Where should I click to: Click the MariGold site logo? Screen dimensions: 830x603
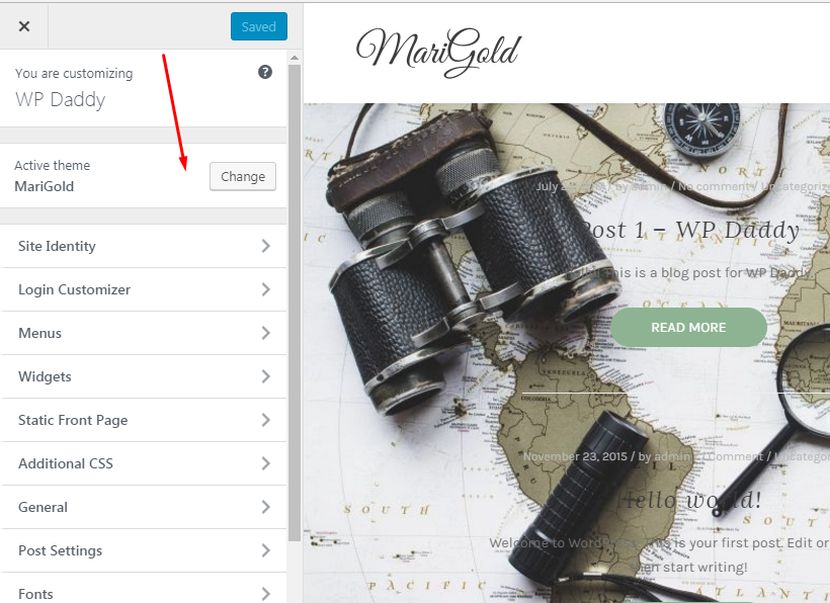(439, 52)
